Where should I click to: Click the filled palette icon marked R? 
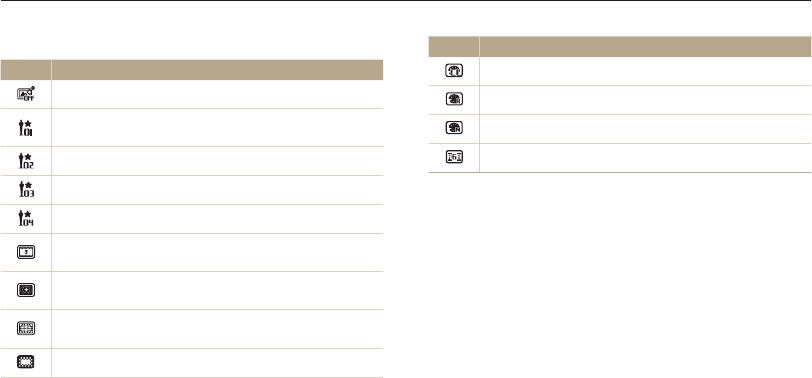click(454, 100)
